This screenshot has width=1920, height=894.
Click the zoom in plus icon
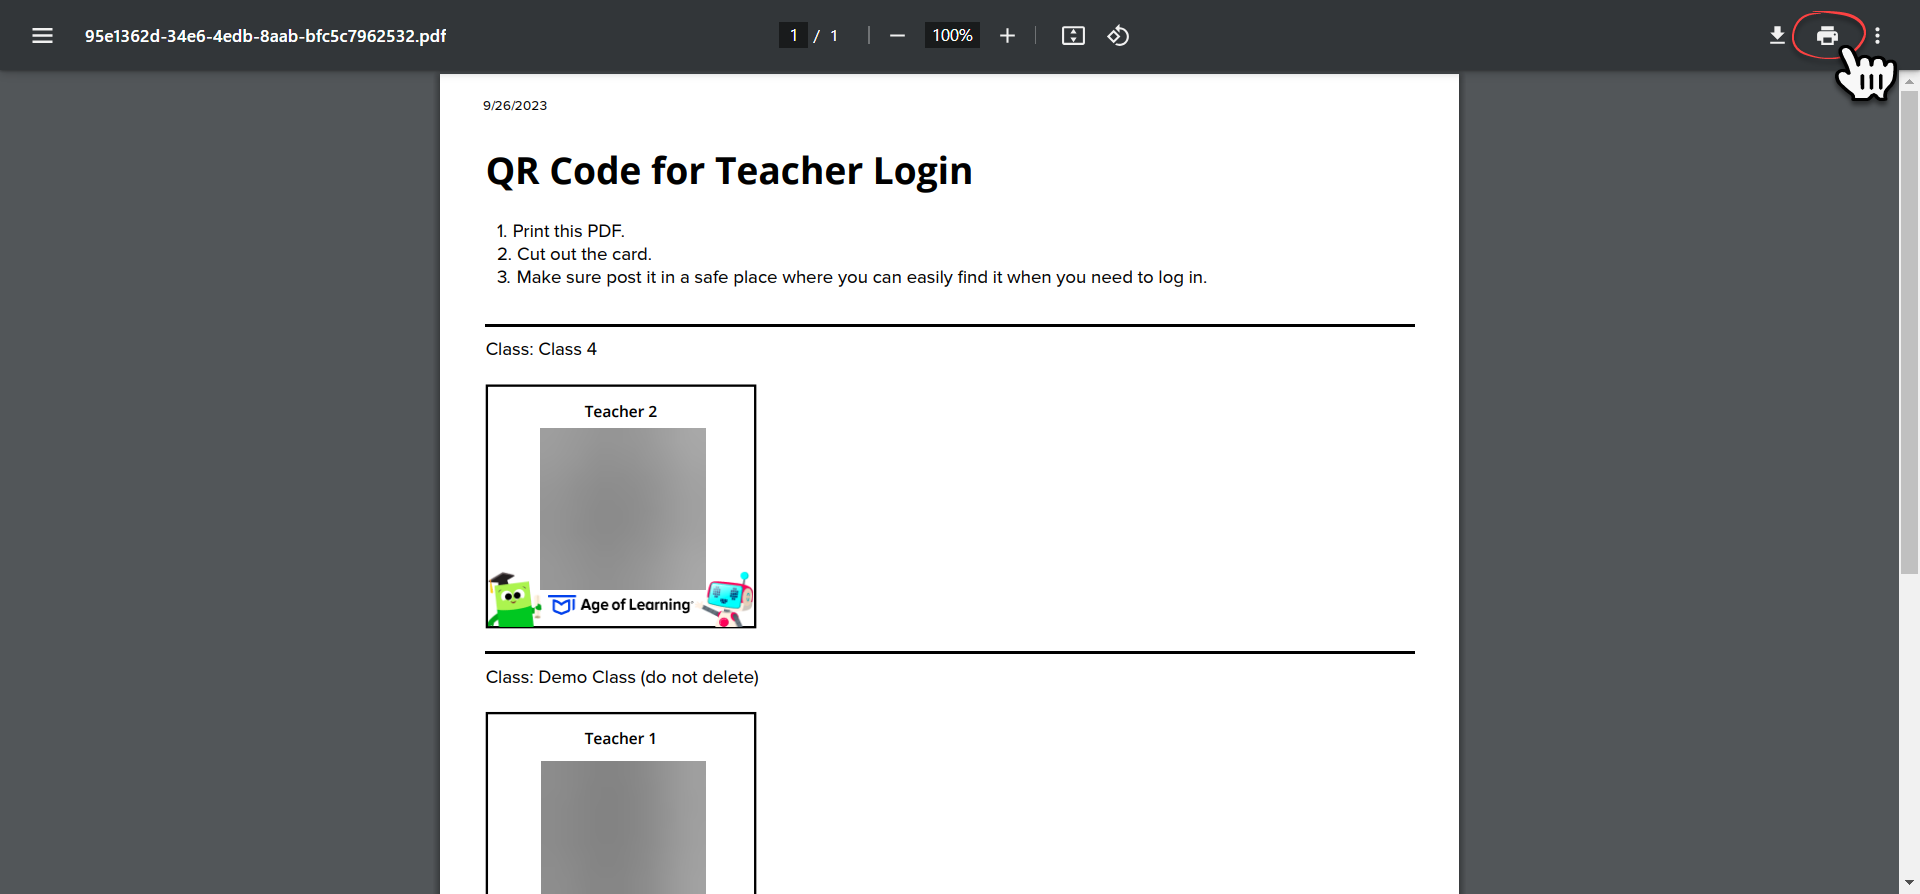[1007, 36]
